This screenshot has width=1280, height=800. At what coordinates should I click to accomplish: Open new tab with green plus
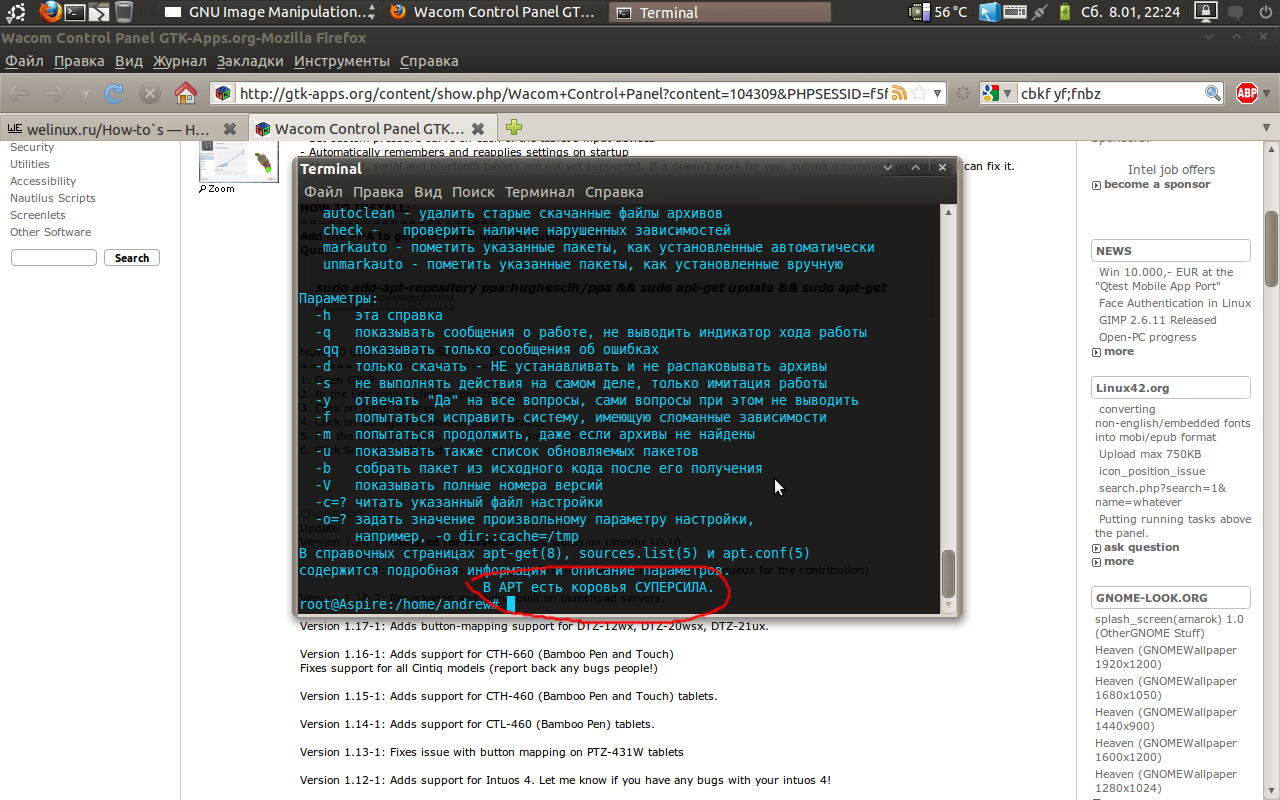pyautogui.click(x=514, y=127)
